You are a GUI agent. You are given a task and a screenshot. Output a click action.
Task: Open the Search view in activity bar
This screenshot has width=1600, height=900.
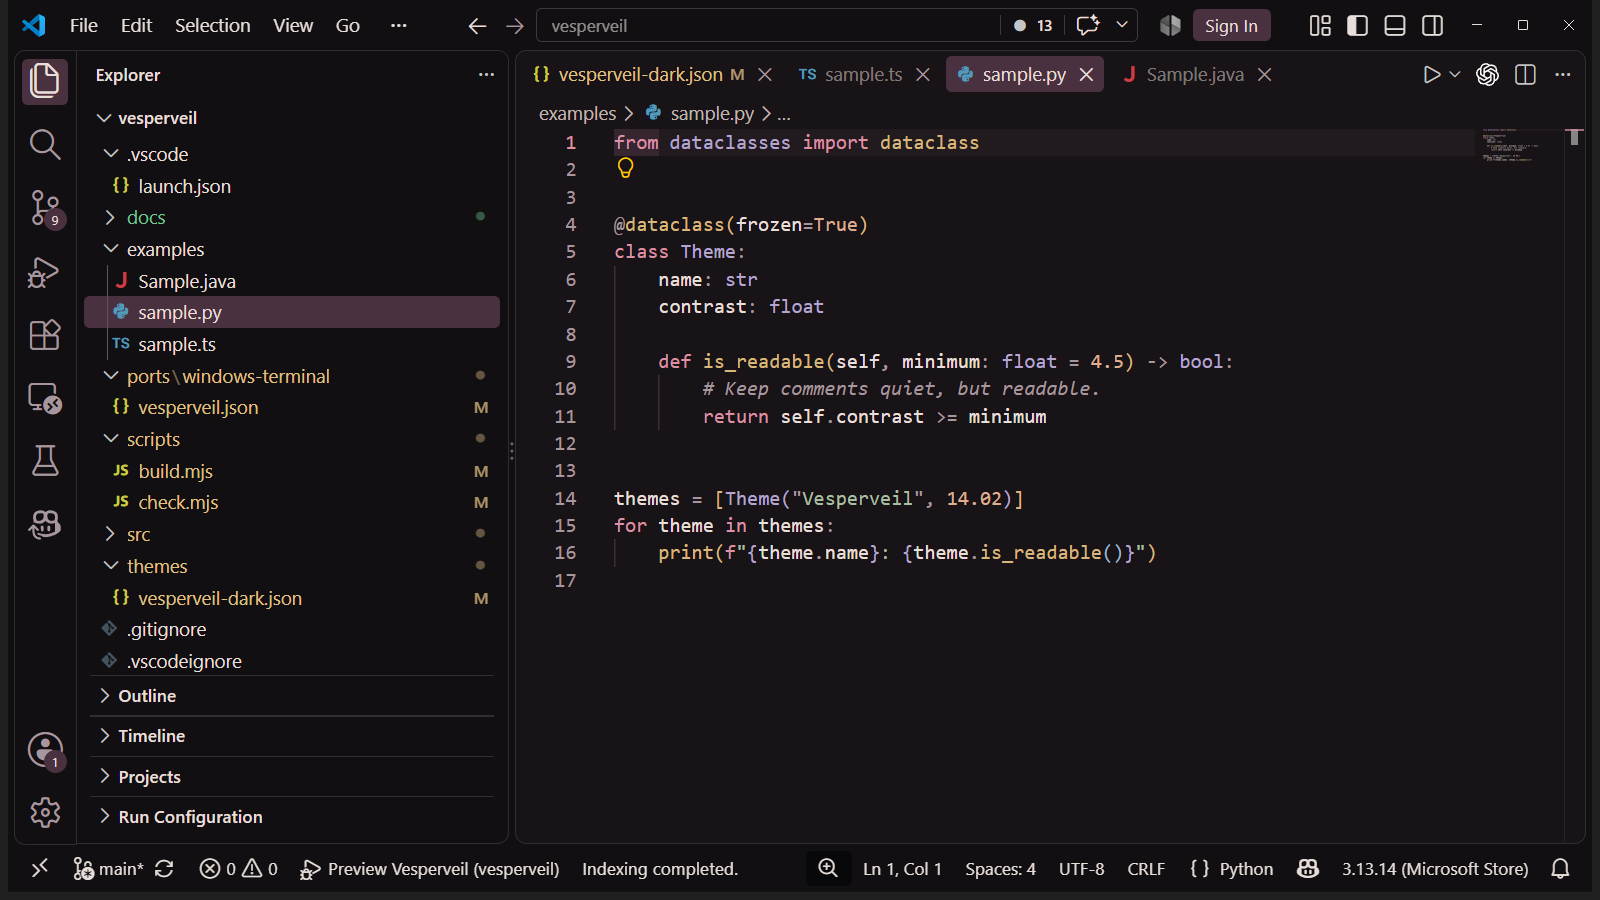pyautogui.click(x=45, y=144)
